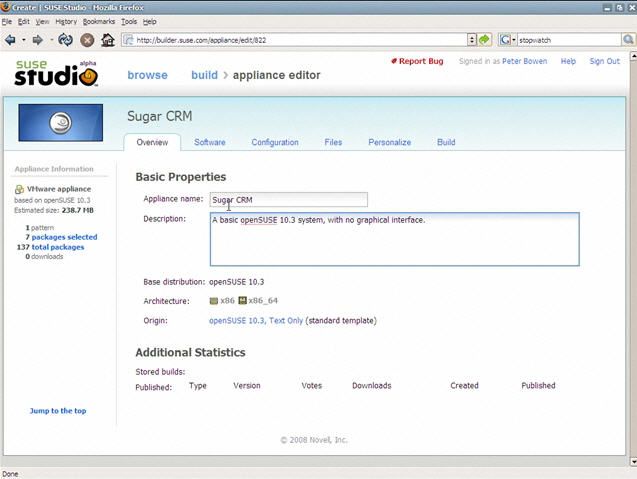
Task: Click the browser Back arrow button
Action: click(x=10, y=40)
